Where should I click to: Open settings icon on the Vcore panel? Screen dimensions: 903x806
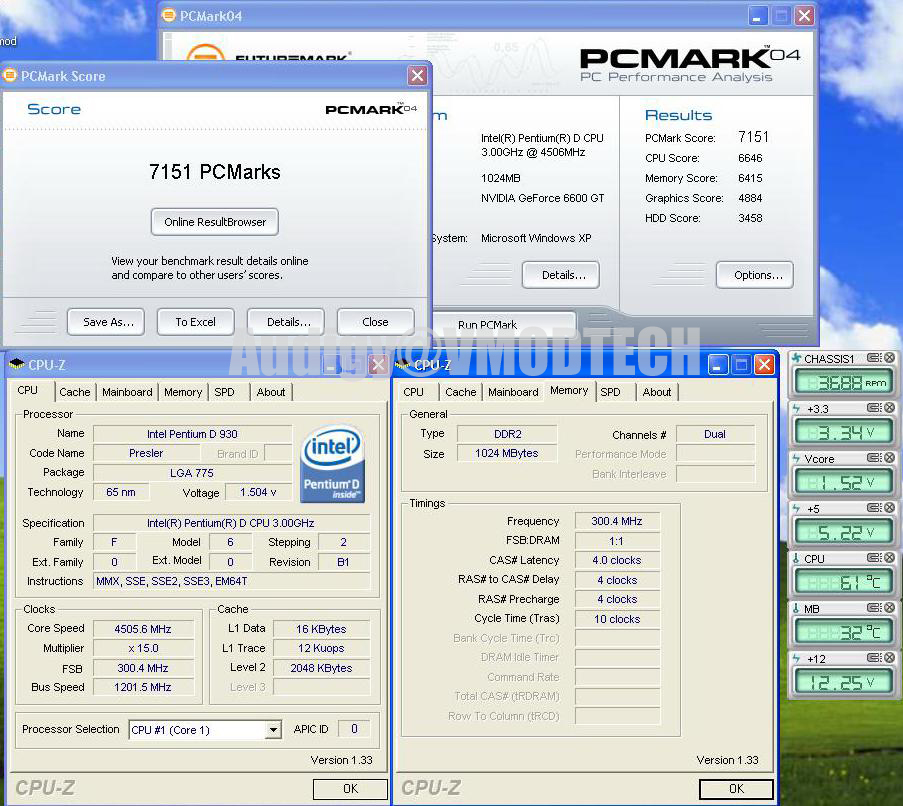point(874,458)
